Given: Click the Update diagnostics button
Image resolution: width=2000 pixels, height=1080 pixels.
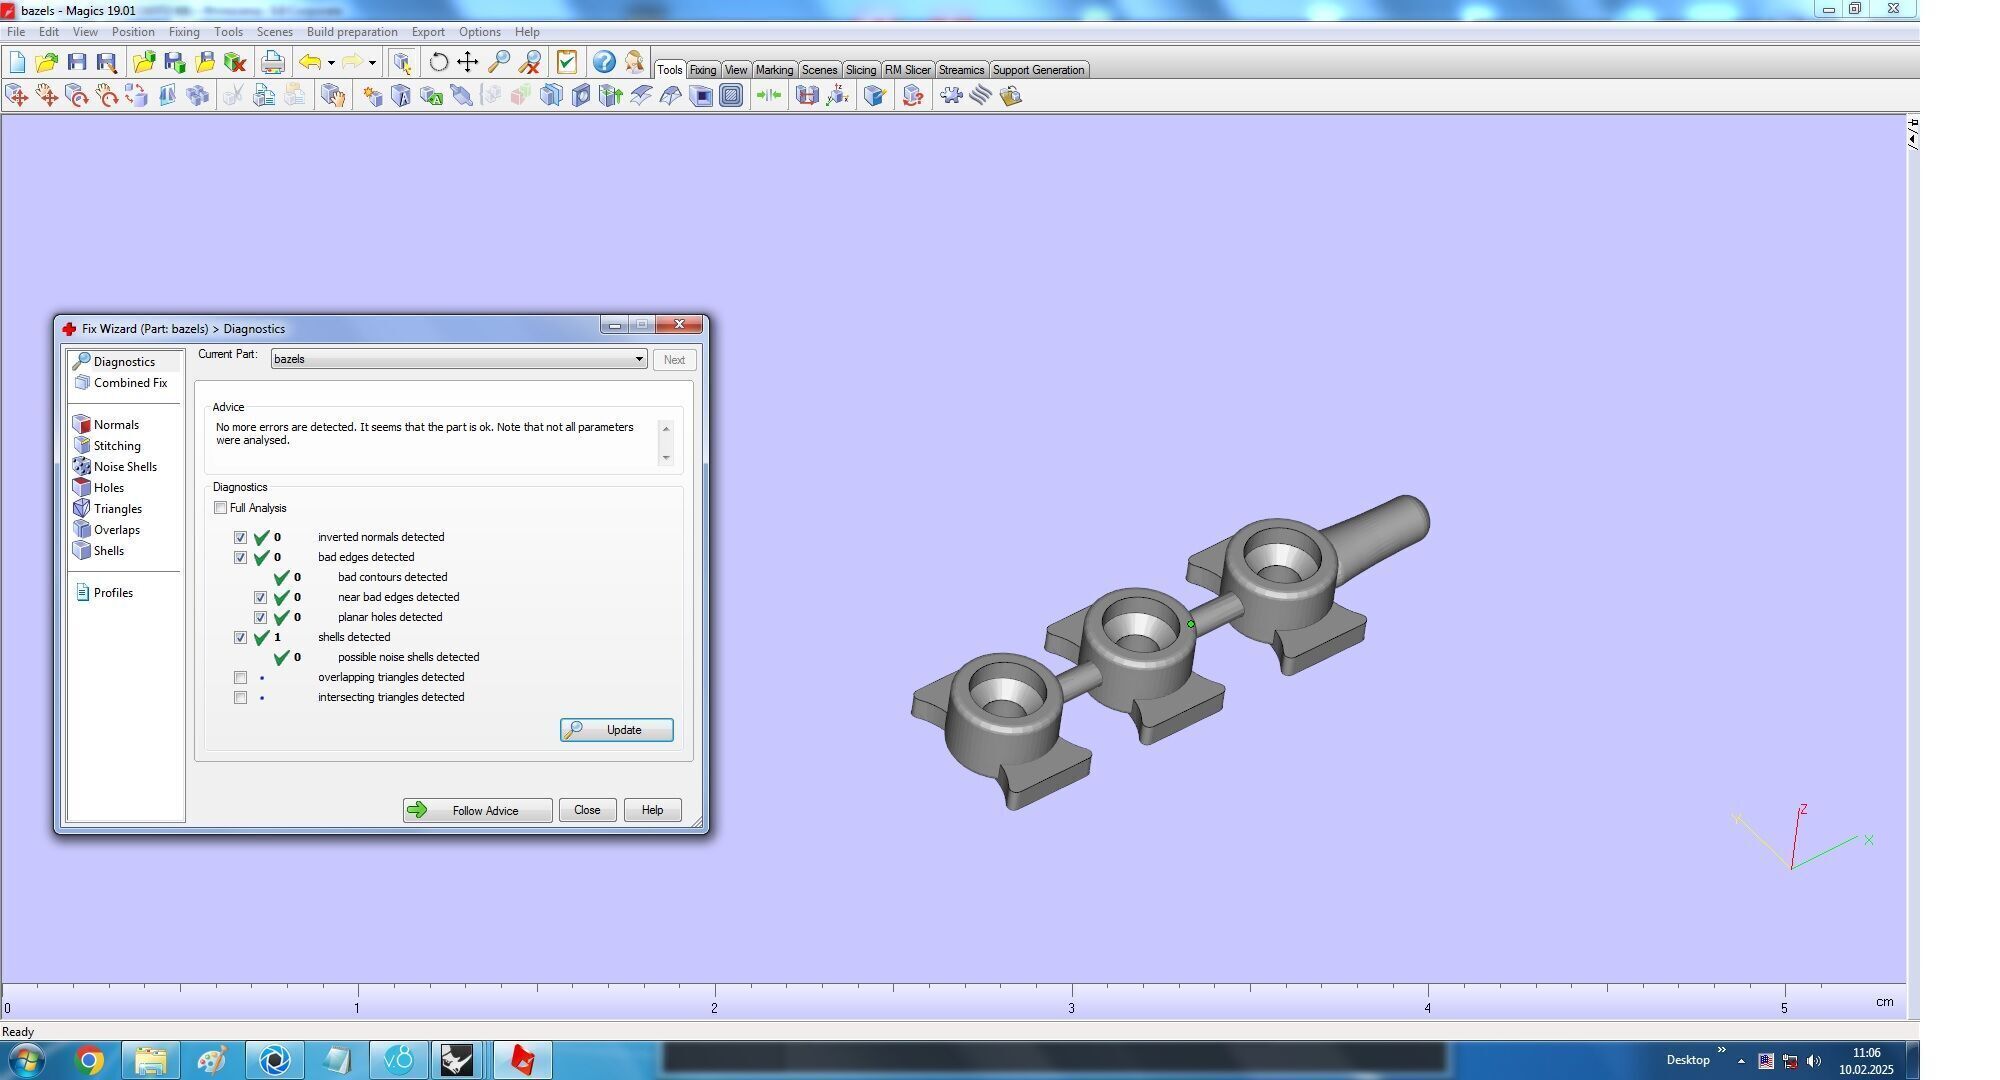Looking at the screenshot, I should [616, 730].
